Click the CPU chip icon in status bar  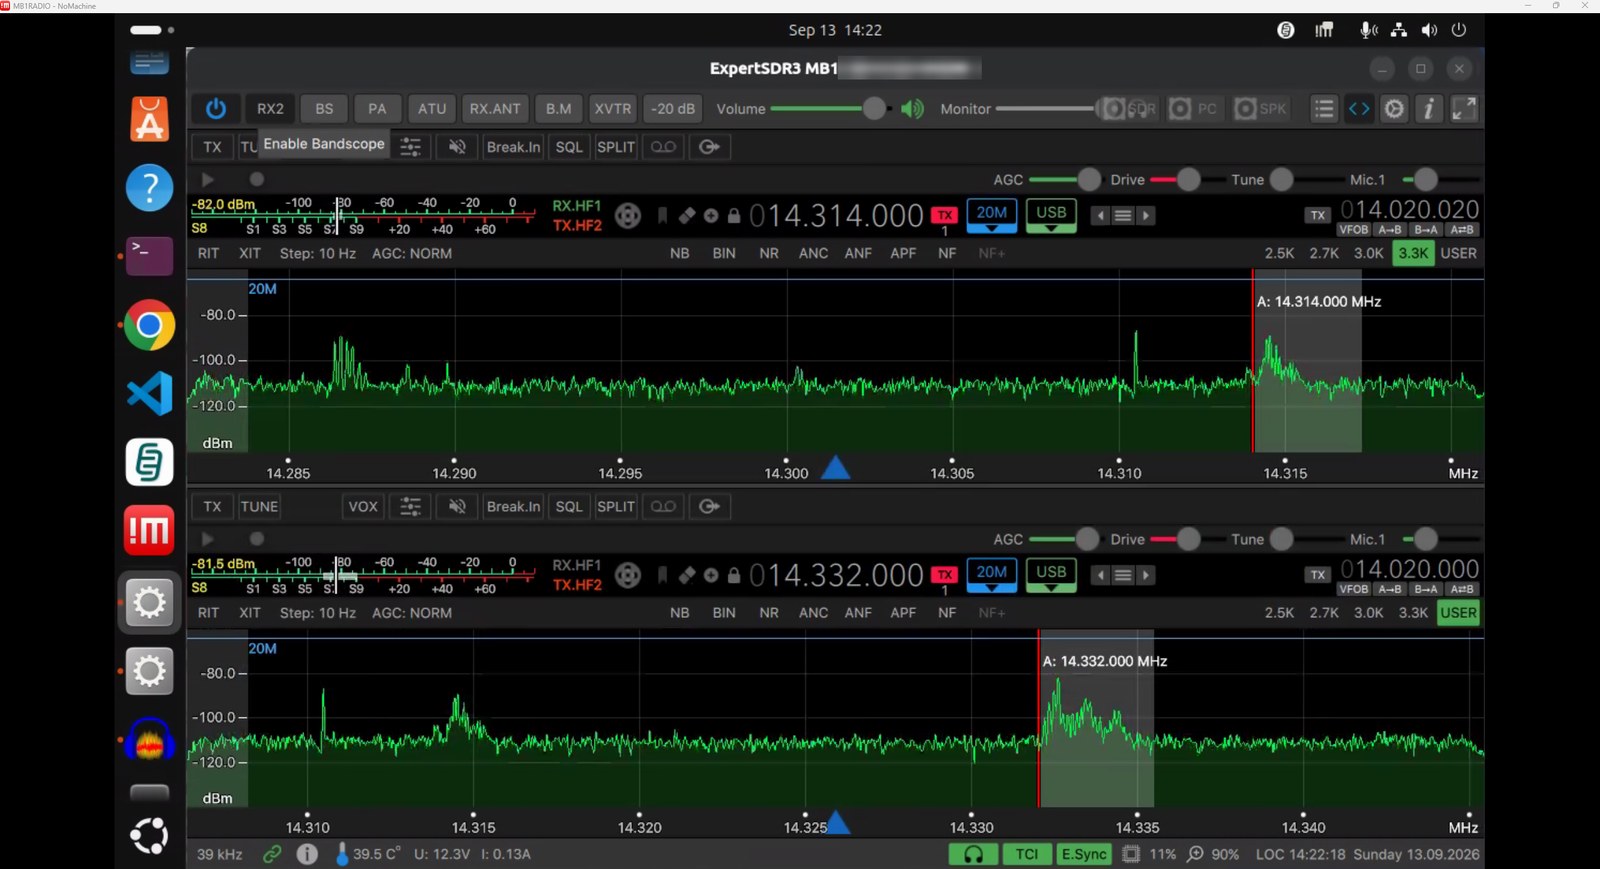pyautogui.click(x=1131, y=854)
